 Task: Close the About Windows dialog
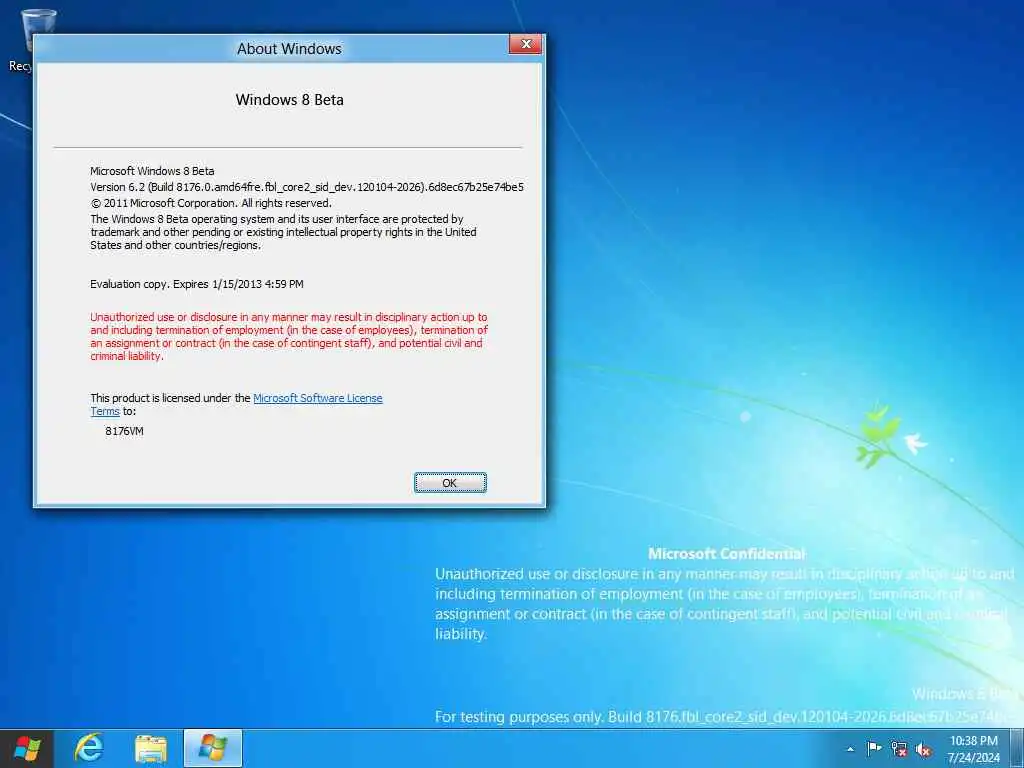click(526, 44)
